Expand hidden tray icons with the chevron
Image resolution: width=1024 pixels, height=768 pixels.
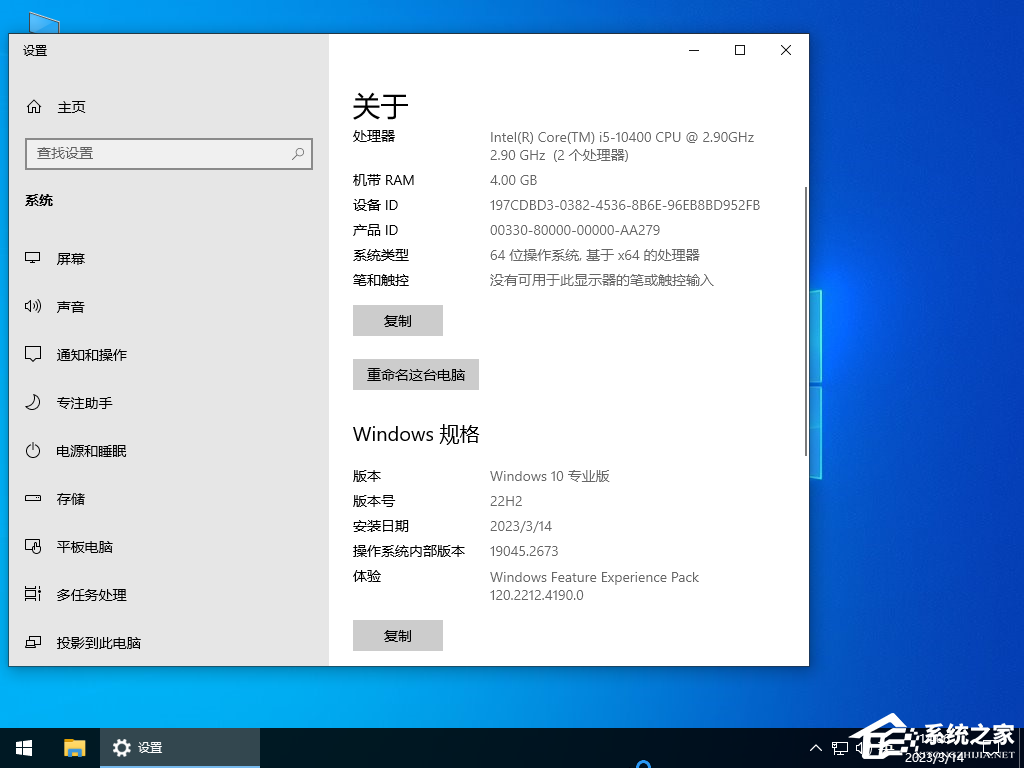pos(816,747)
